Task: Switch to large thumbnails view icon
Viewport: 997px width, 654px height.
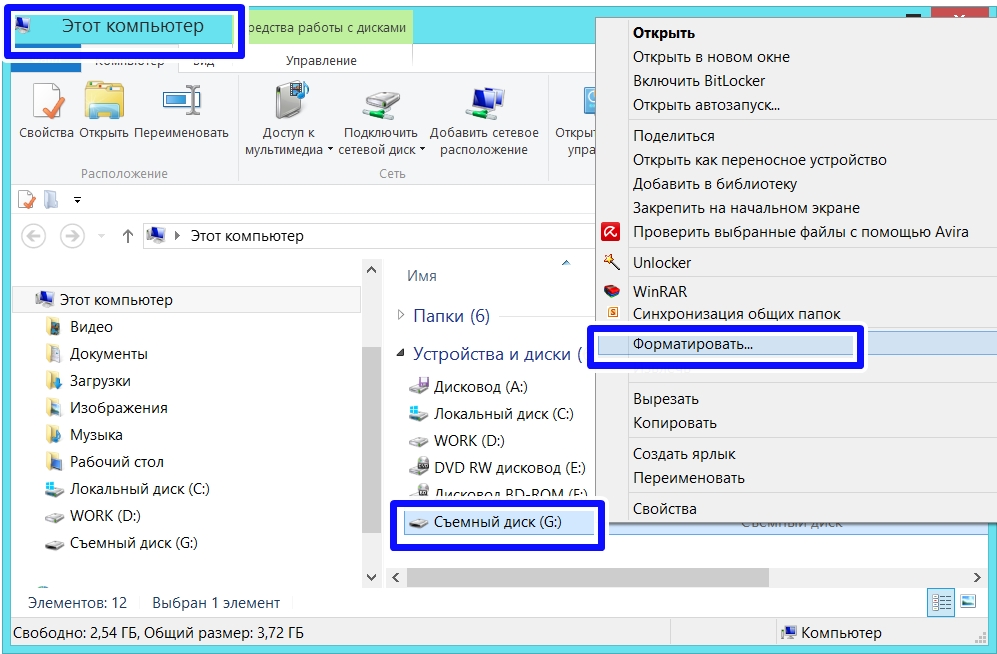Action: coord(967,602)
